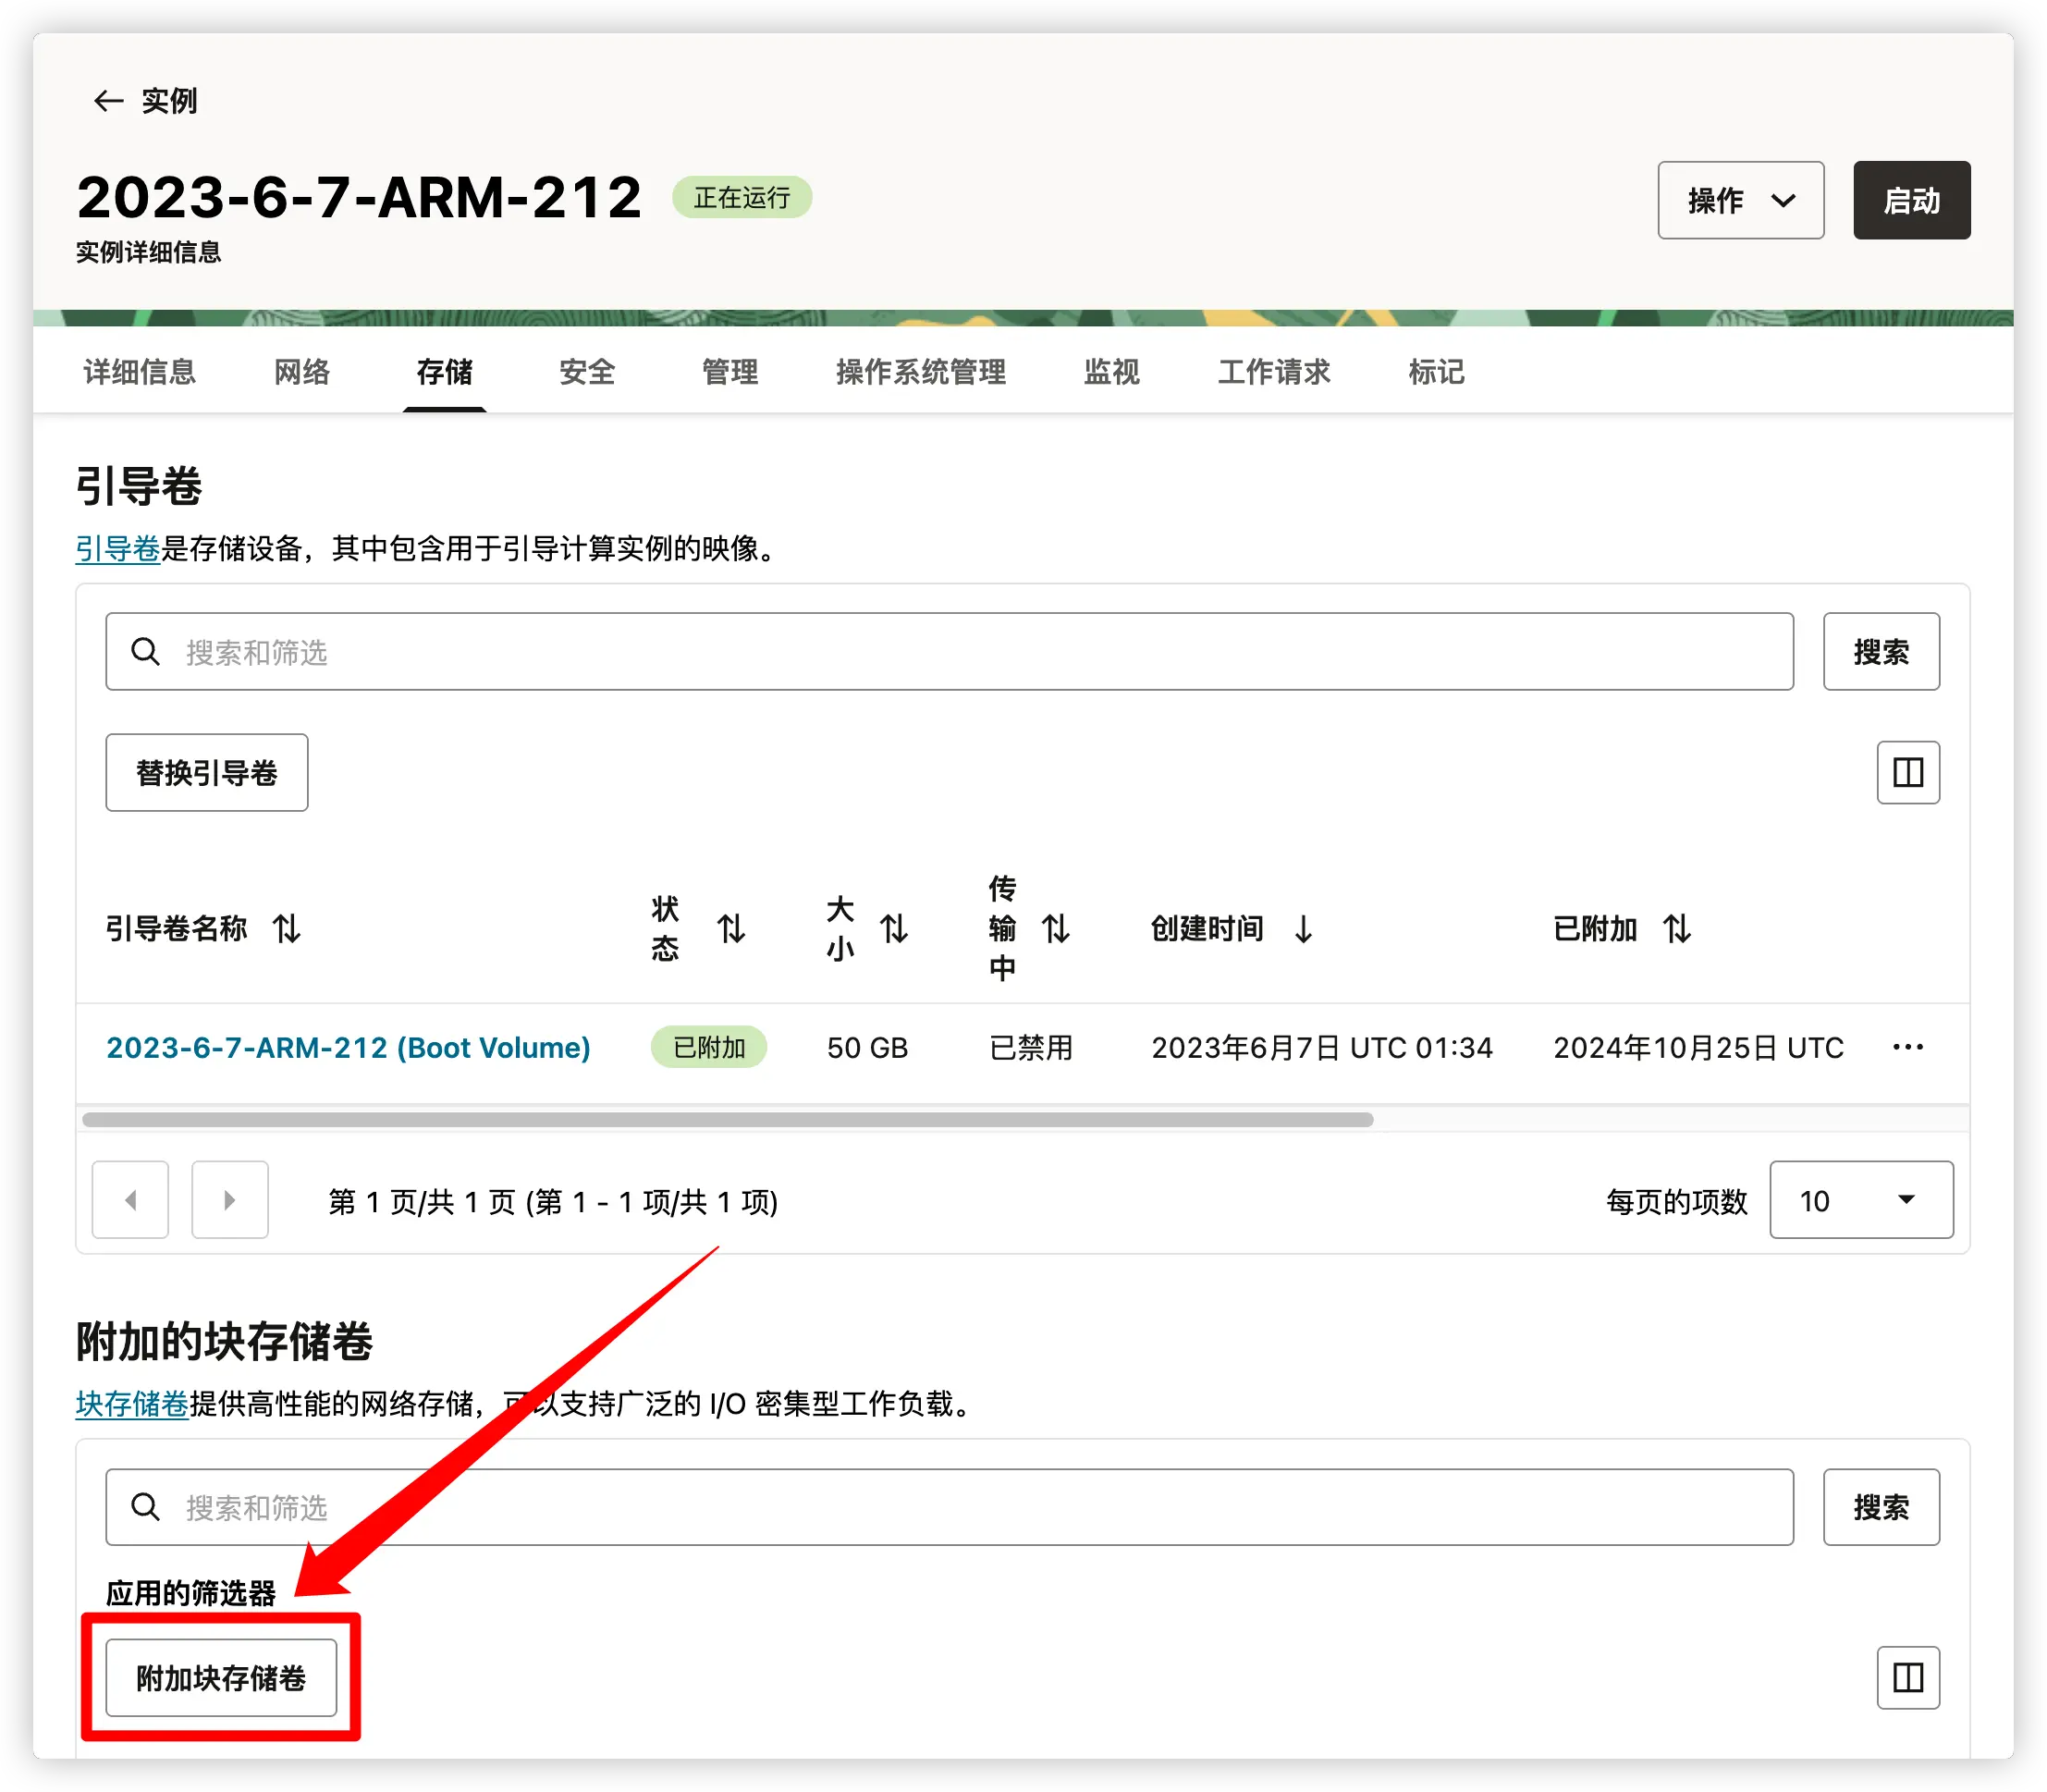Expand the next page arrow in pagination
Image resolution: width=2047 pixels, height=1792 pixels.
coord(229,1200)
